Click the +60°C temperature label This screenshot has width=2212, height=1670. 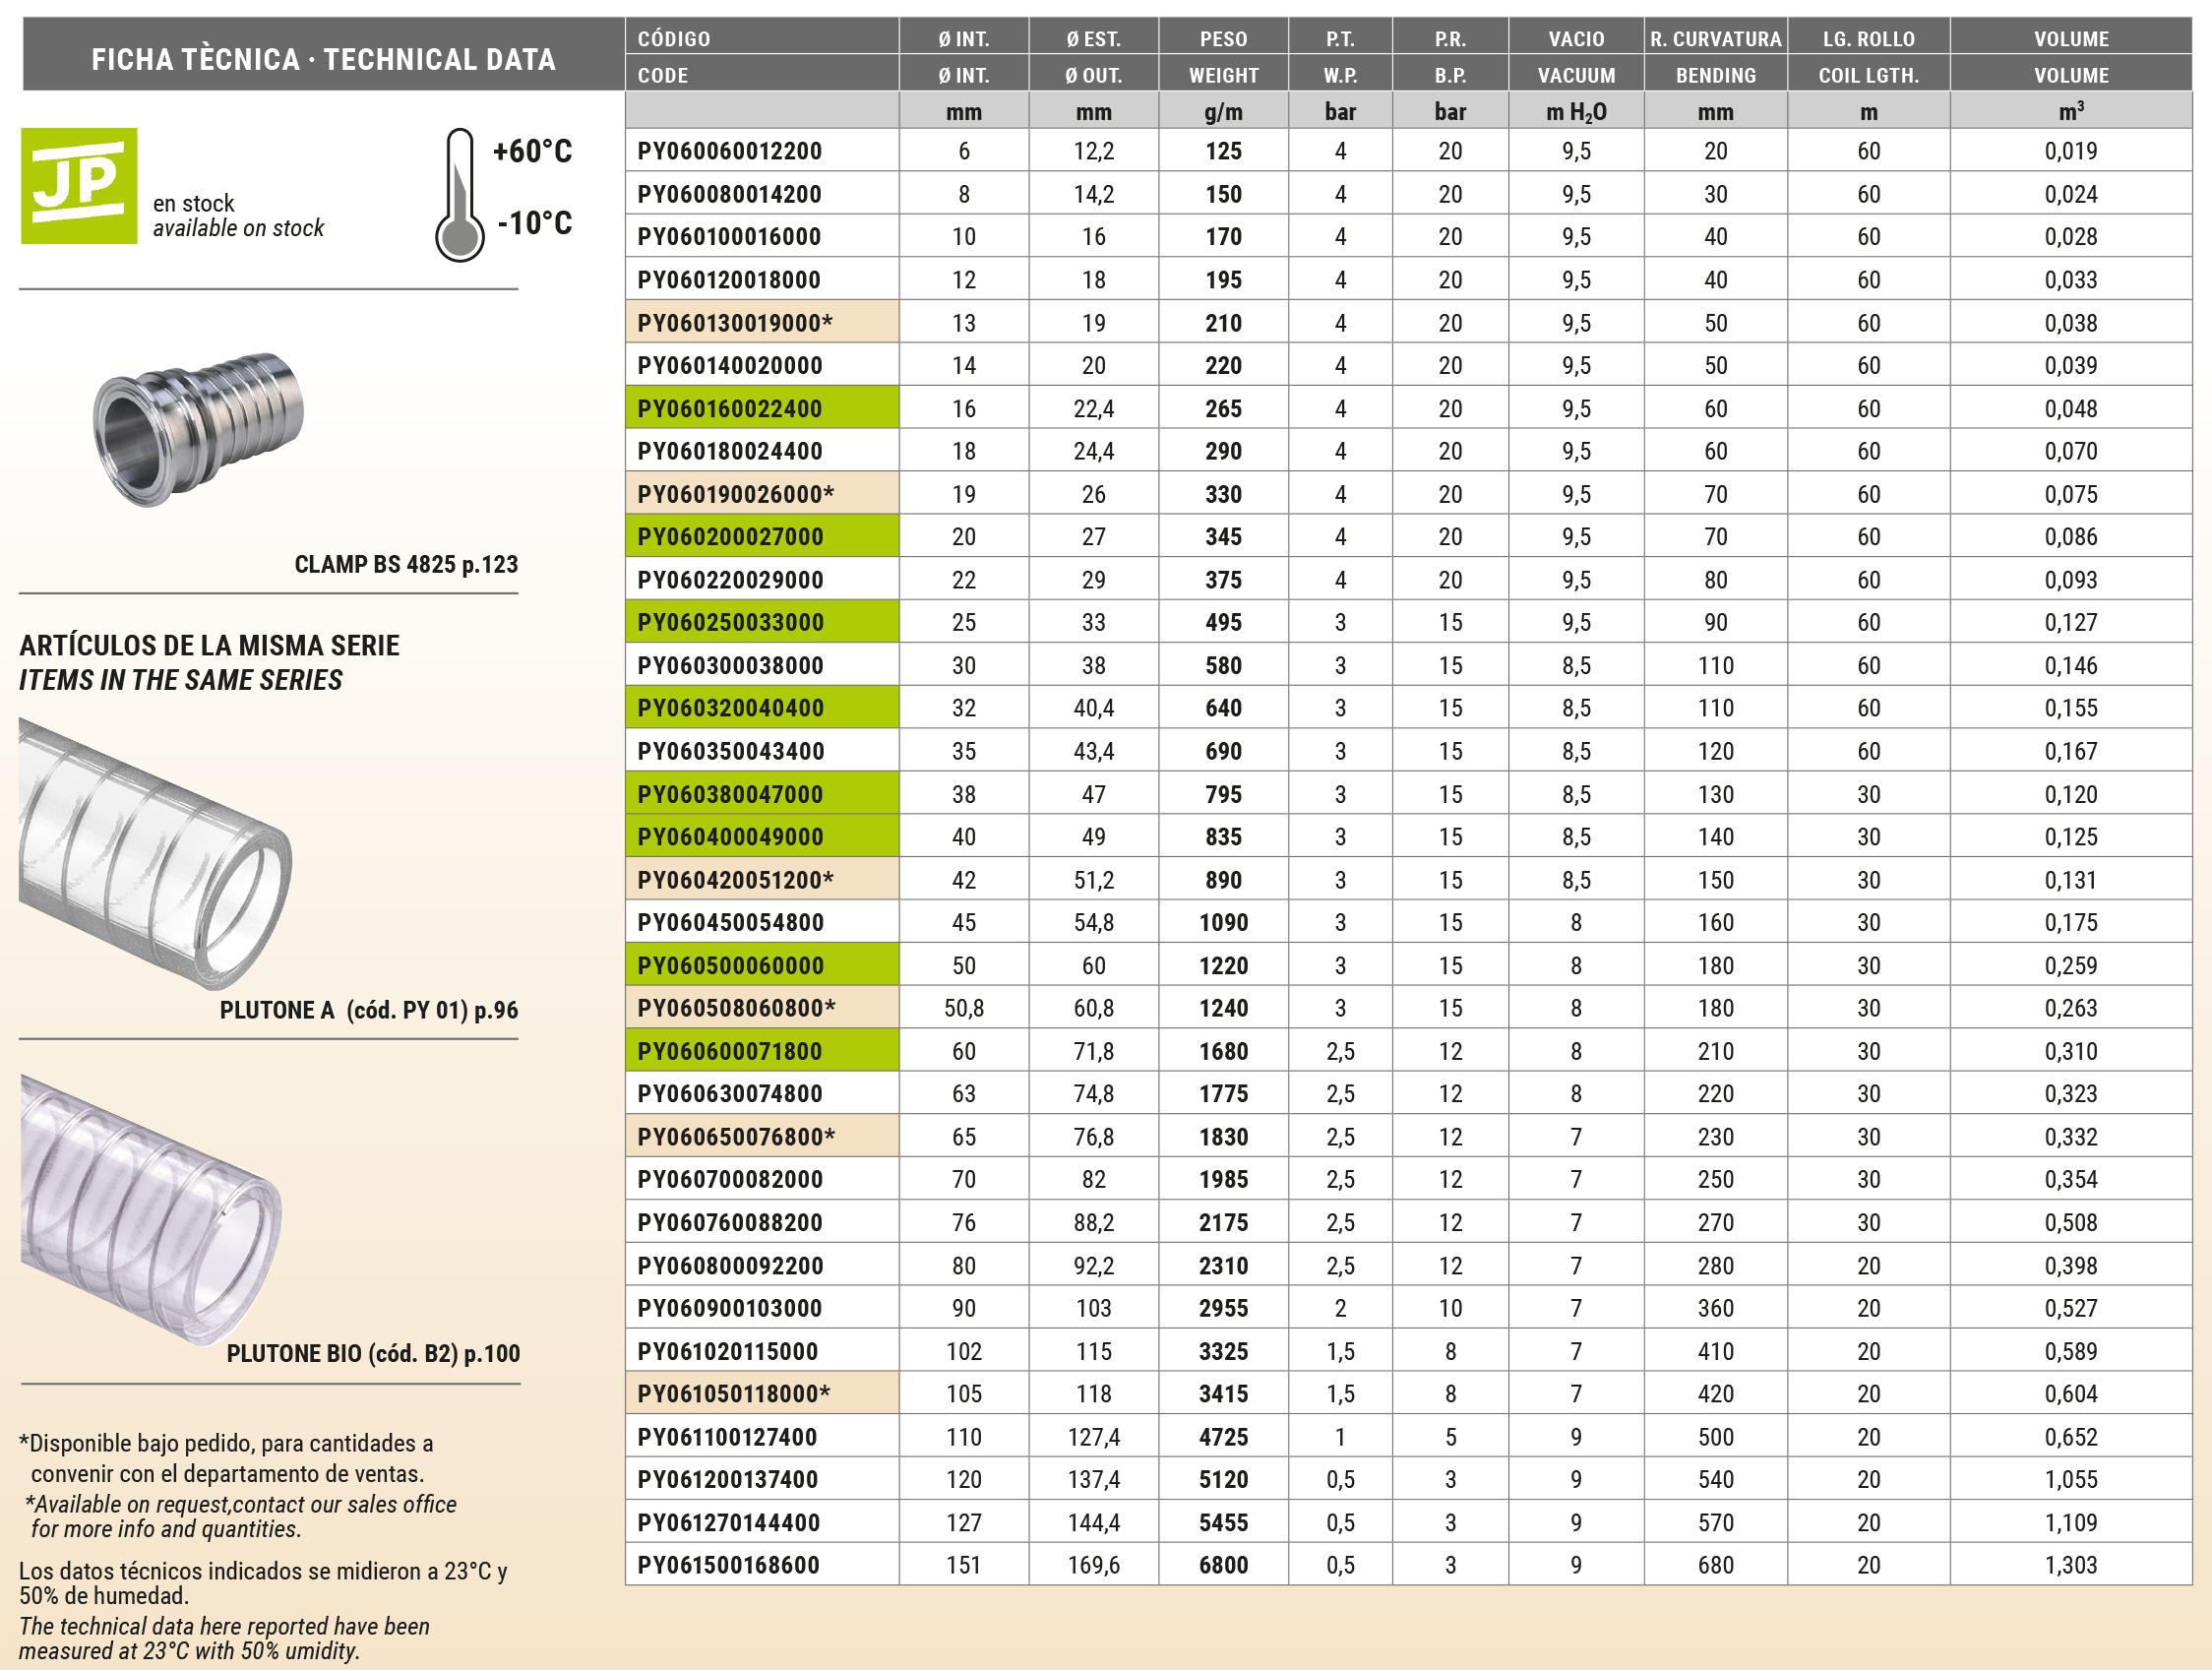[x=532, y=152]
